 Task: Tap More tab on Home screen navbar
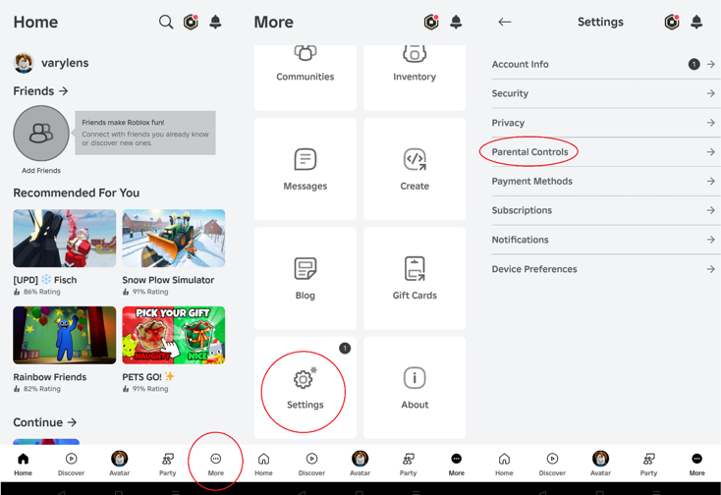click(x=216, y=463)
